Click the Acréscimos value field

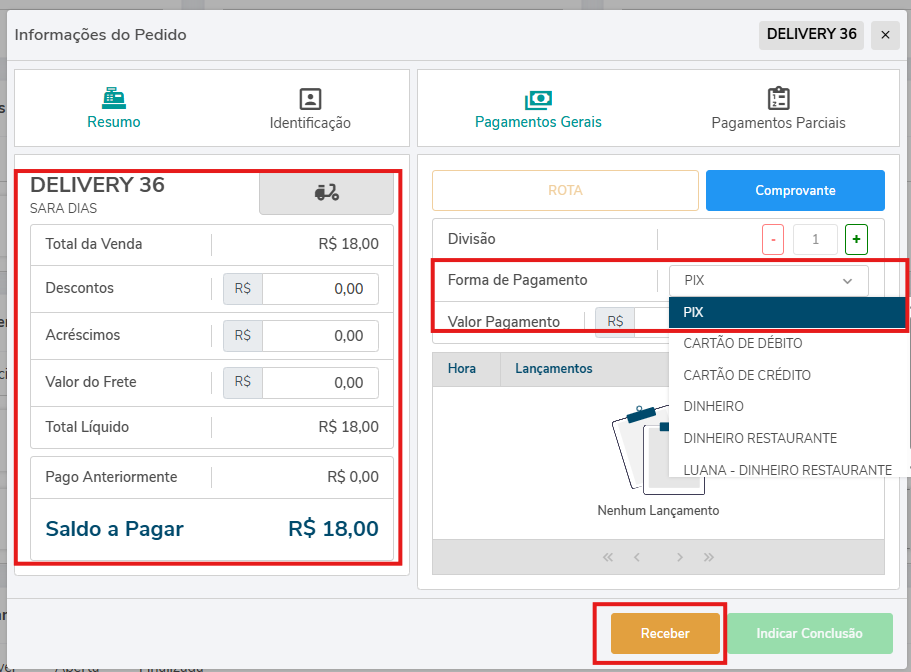click(x=320, y=336)
